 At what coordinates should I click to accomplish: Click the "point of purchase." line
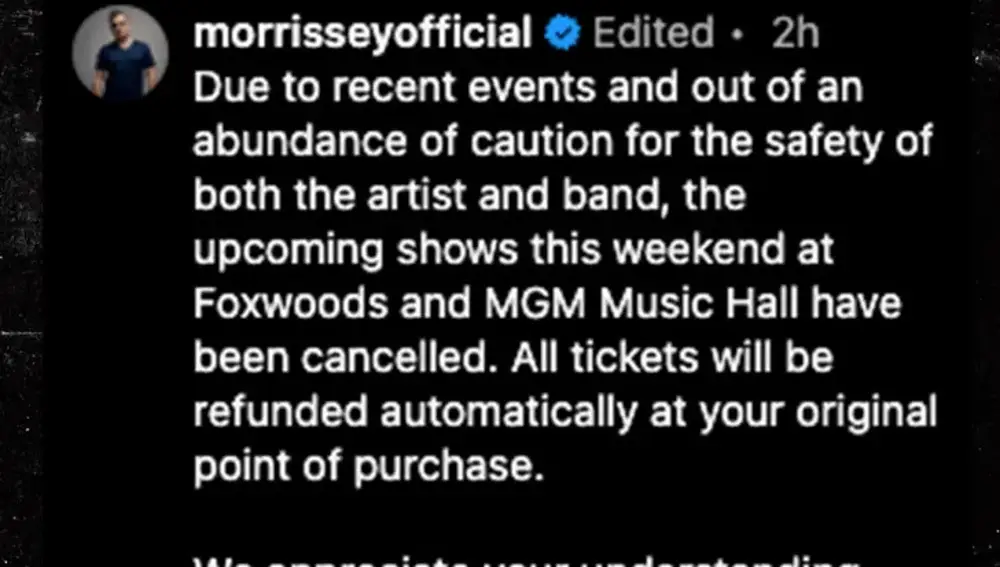(369, 468)
